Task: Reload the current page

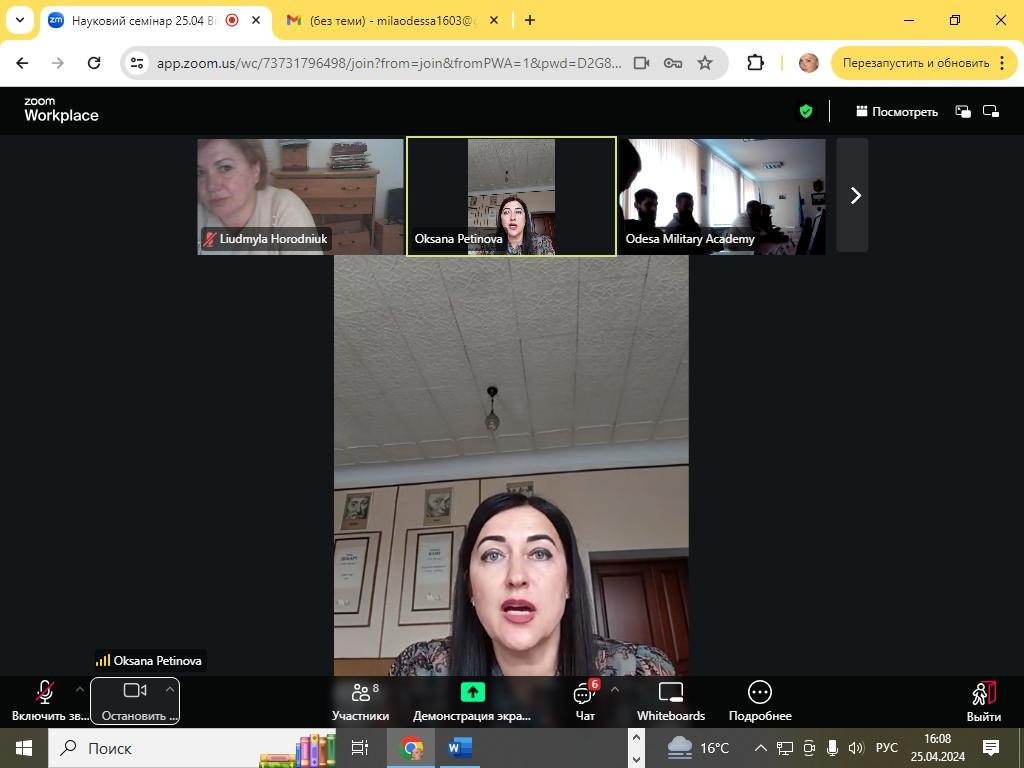Action: pyautogui.click(x=94, y=63)
